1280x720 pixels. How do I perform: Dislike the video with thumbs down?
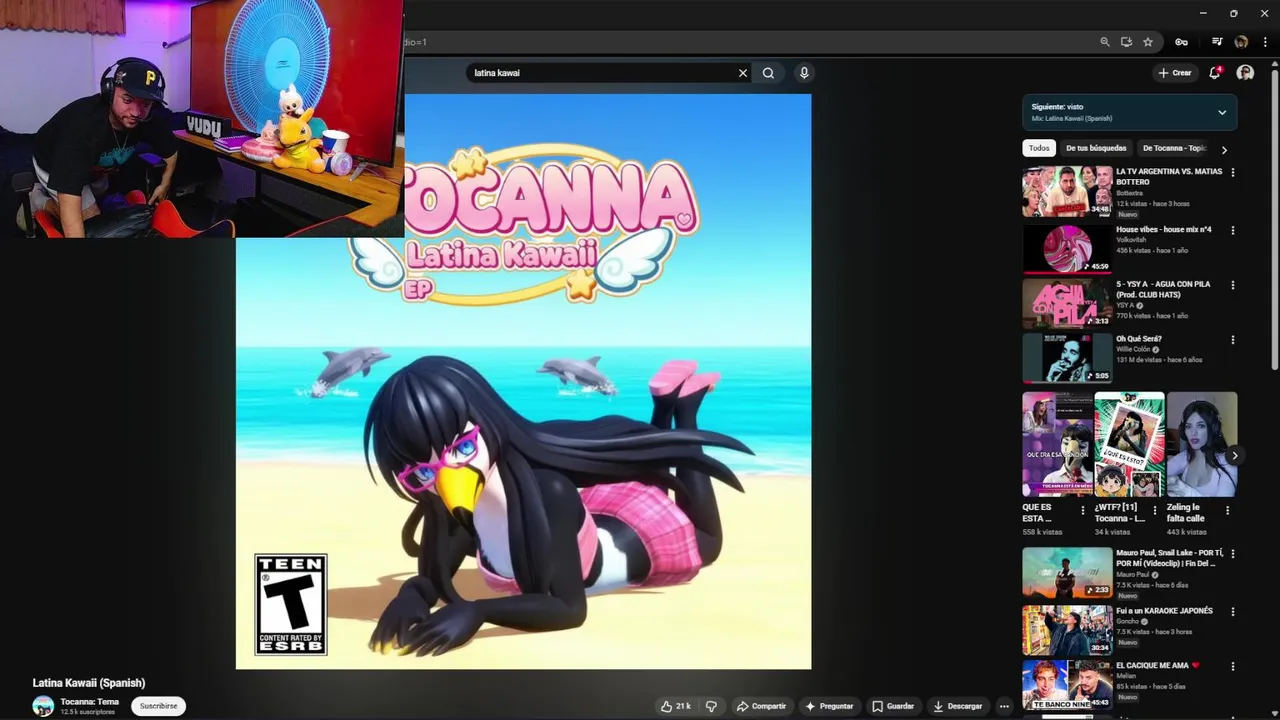tap(711, 706)
